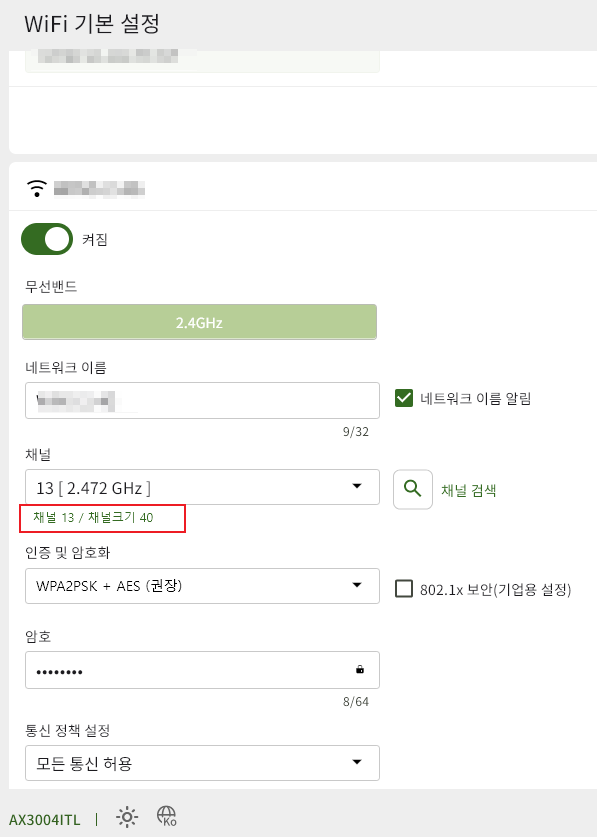The width and height of the screenshot is (597, 837).
Task: Turn off the 켜짐 WiFi switch
Action: [x=47, y=239]
